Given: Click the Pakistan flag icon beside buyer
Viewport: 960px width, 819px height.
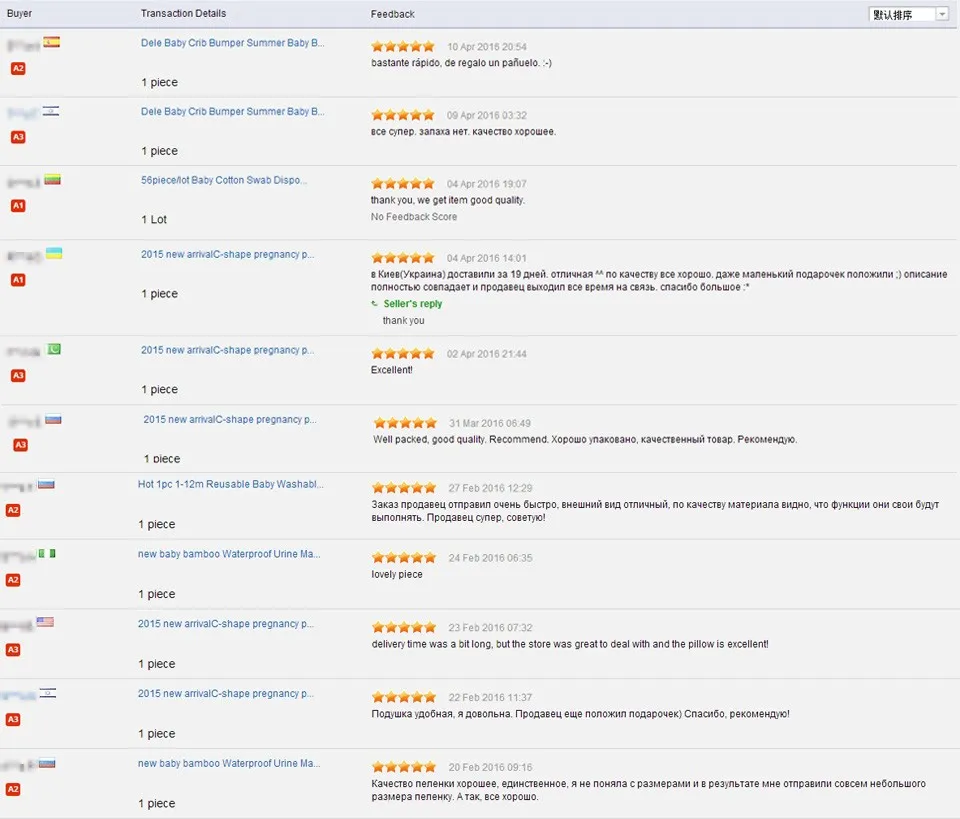Looking at the screenshot, I should click(x=54, y=349).
